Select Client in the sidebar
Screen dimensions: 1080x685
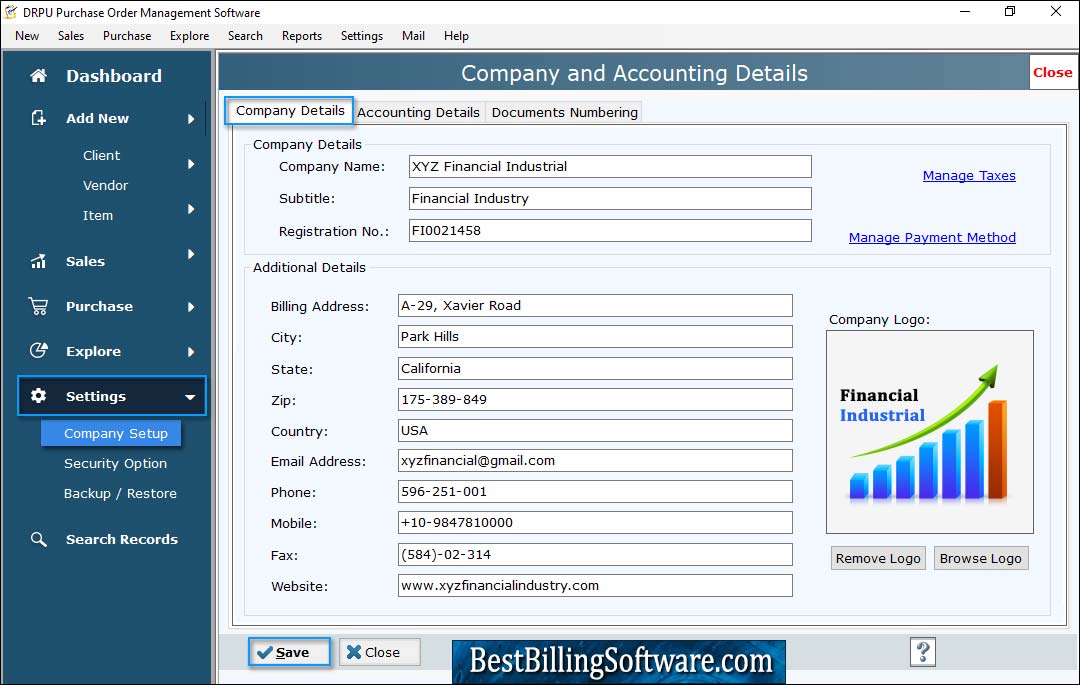[x=101, y=156]
